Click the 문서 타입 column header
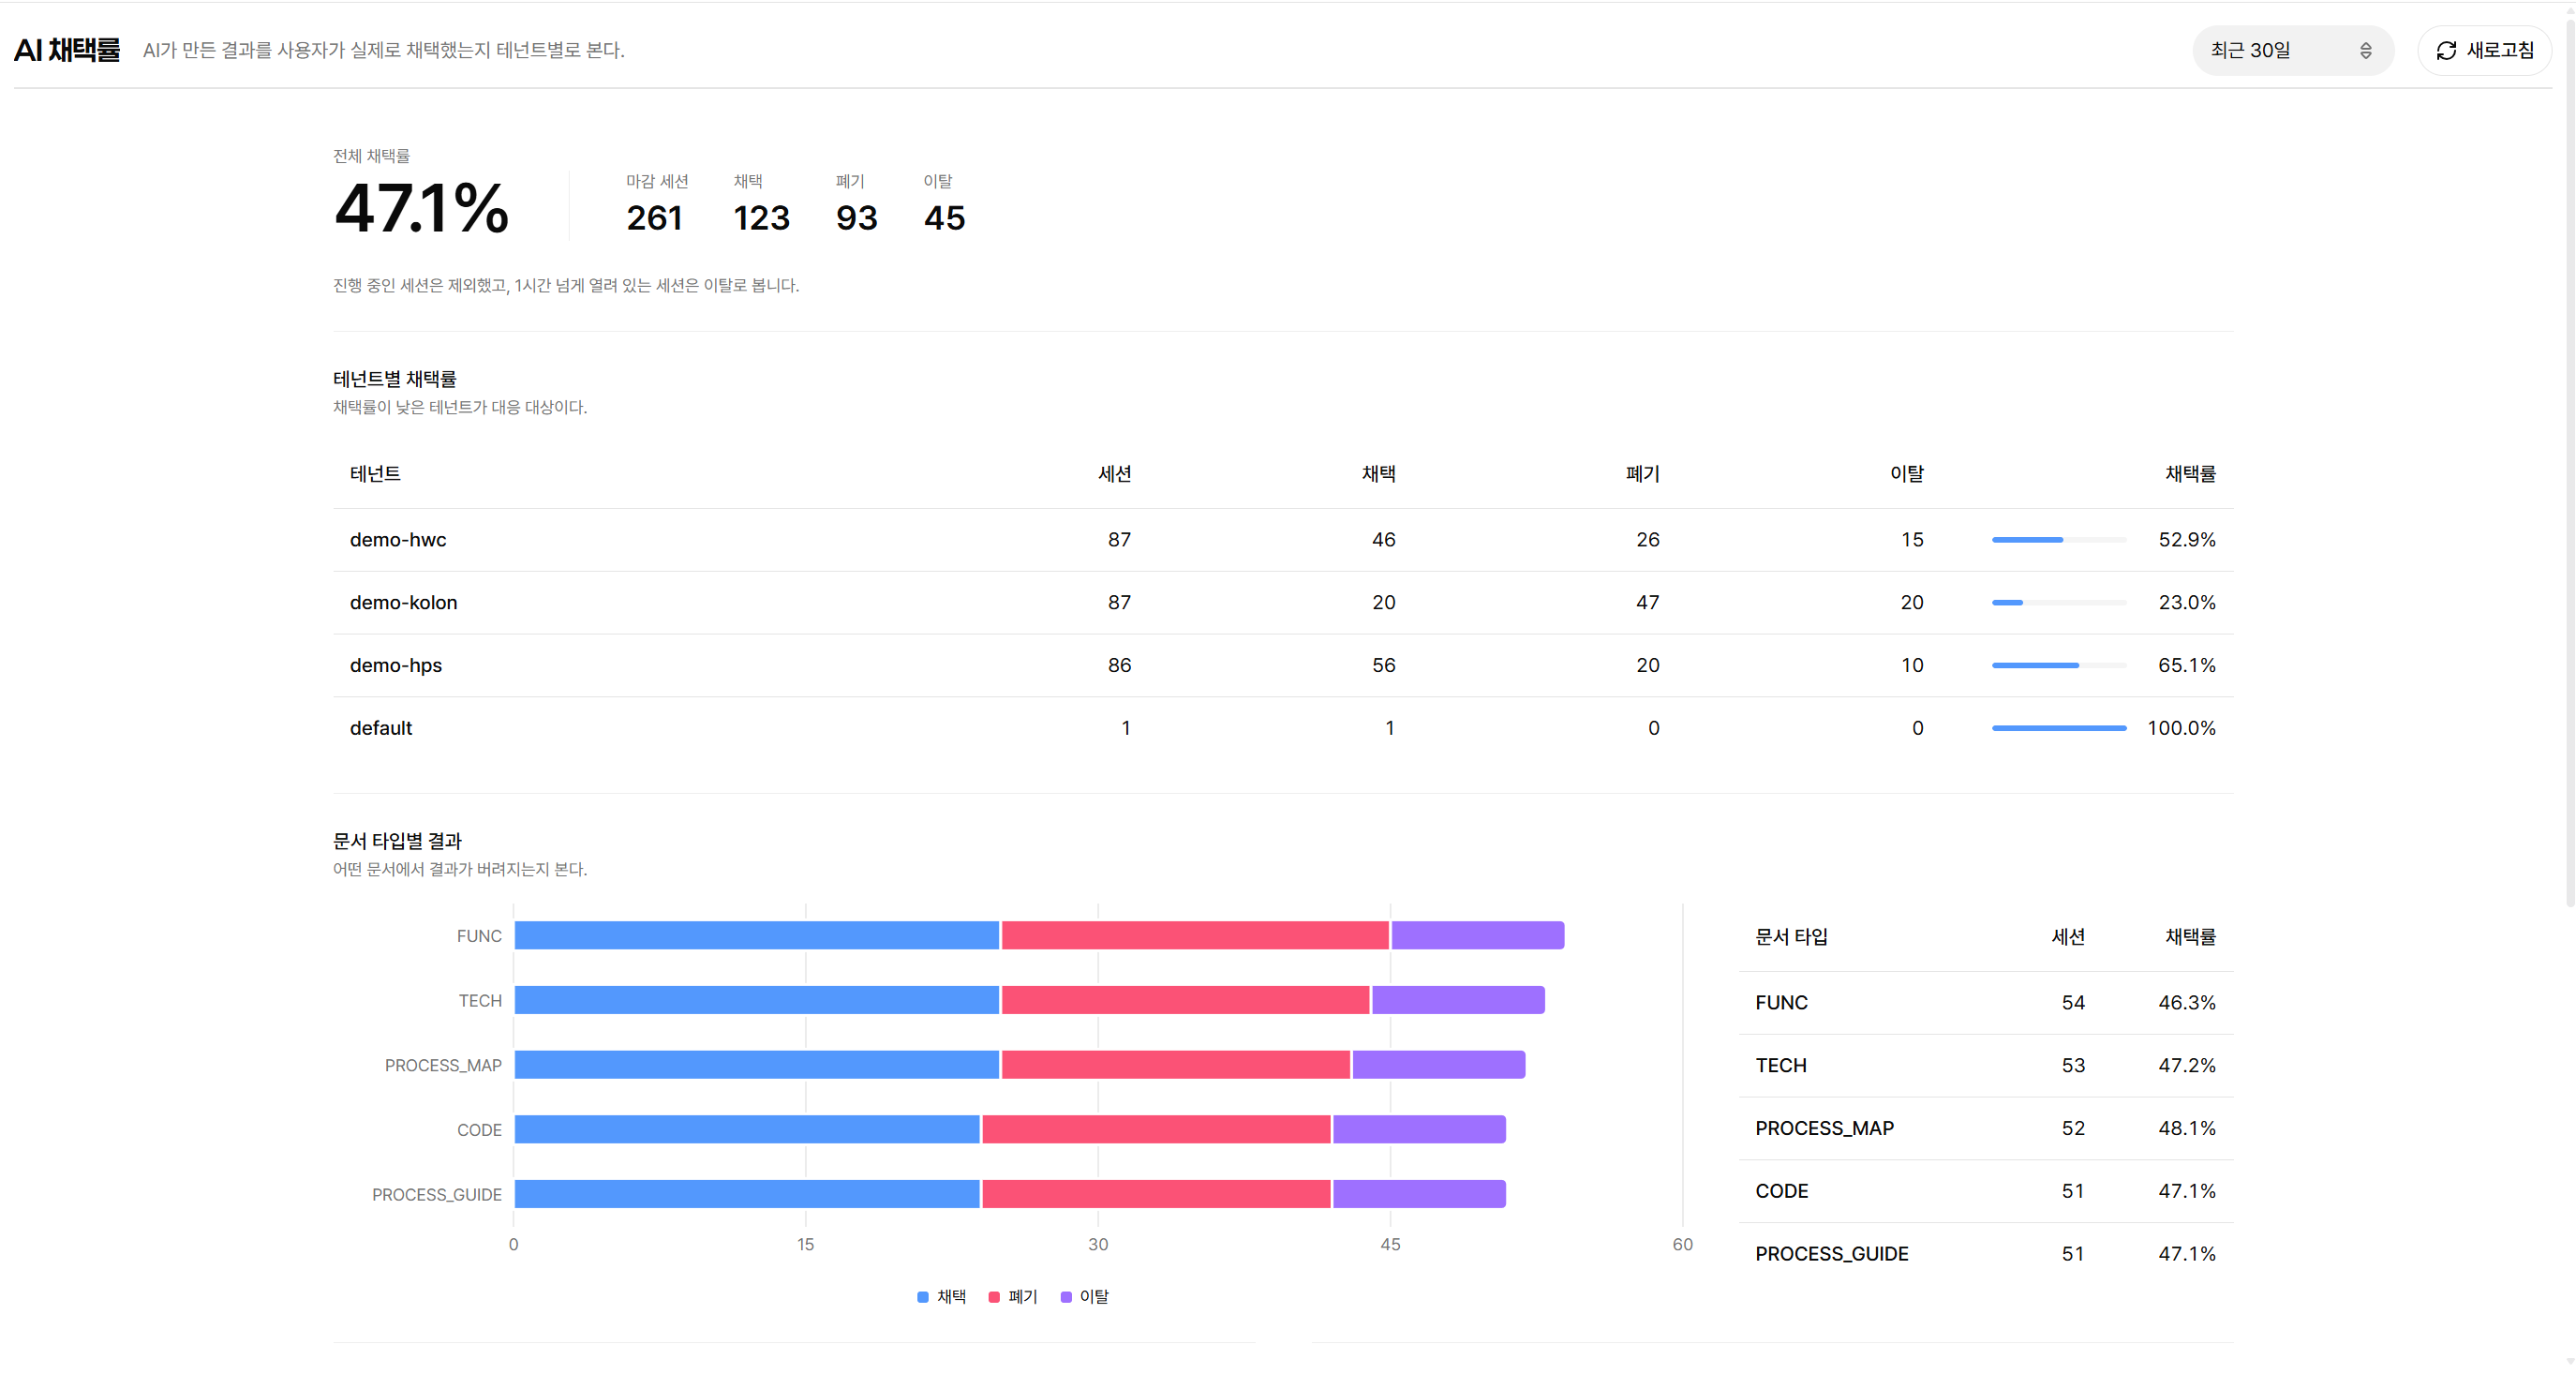 1791,937
